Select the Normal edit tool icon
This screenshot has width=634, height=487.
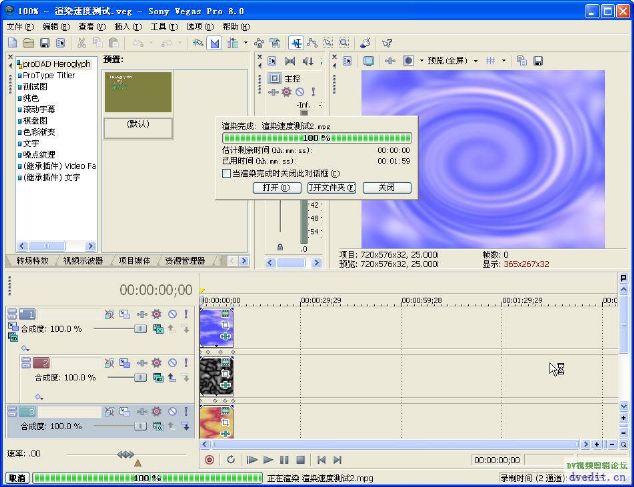pos(296,43)
